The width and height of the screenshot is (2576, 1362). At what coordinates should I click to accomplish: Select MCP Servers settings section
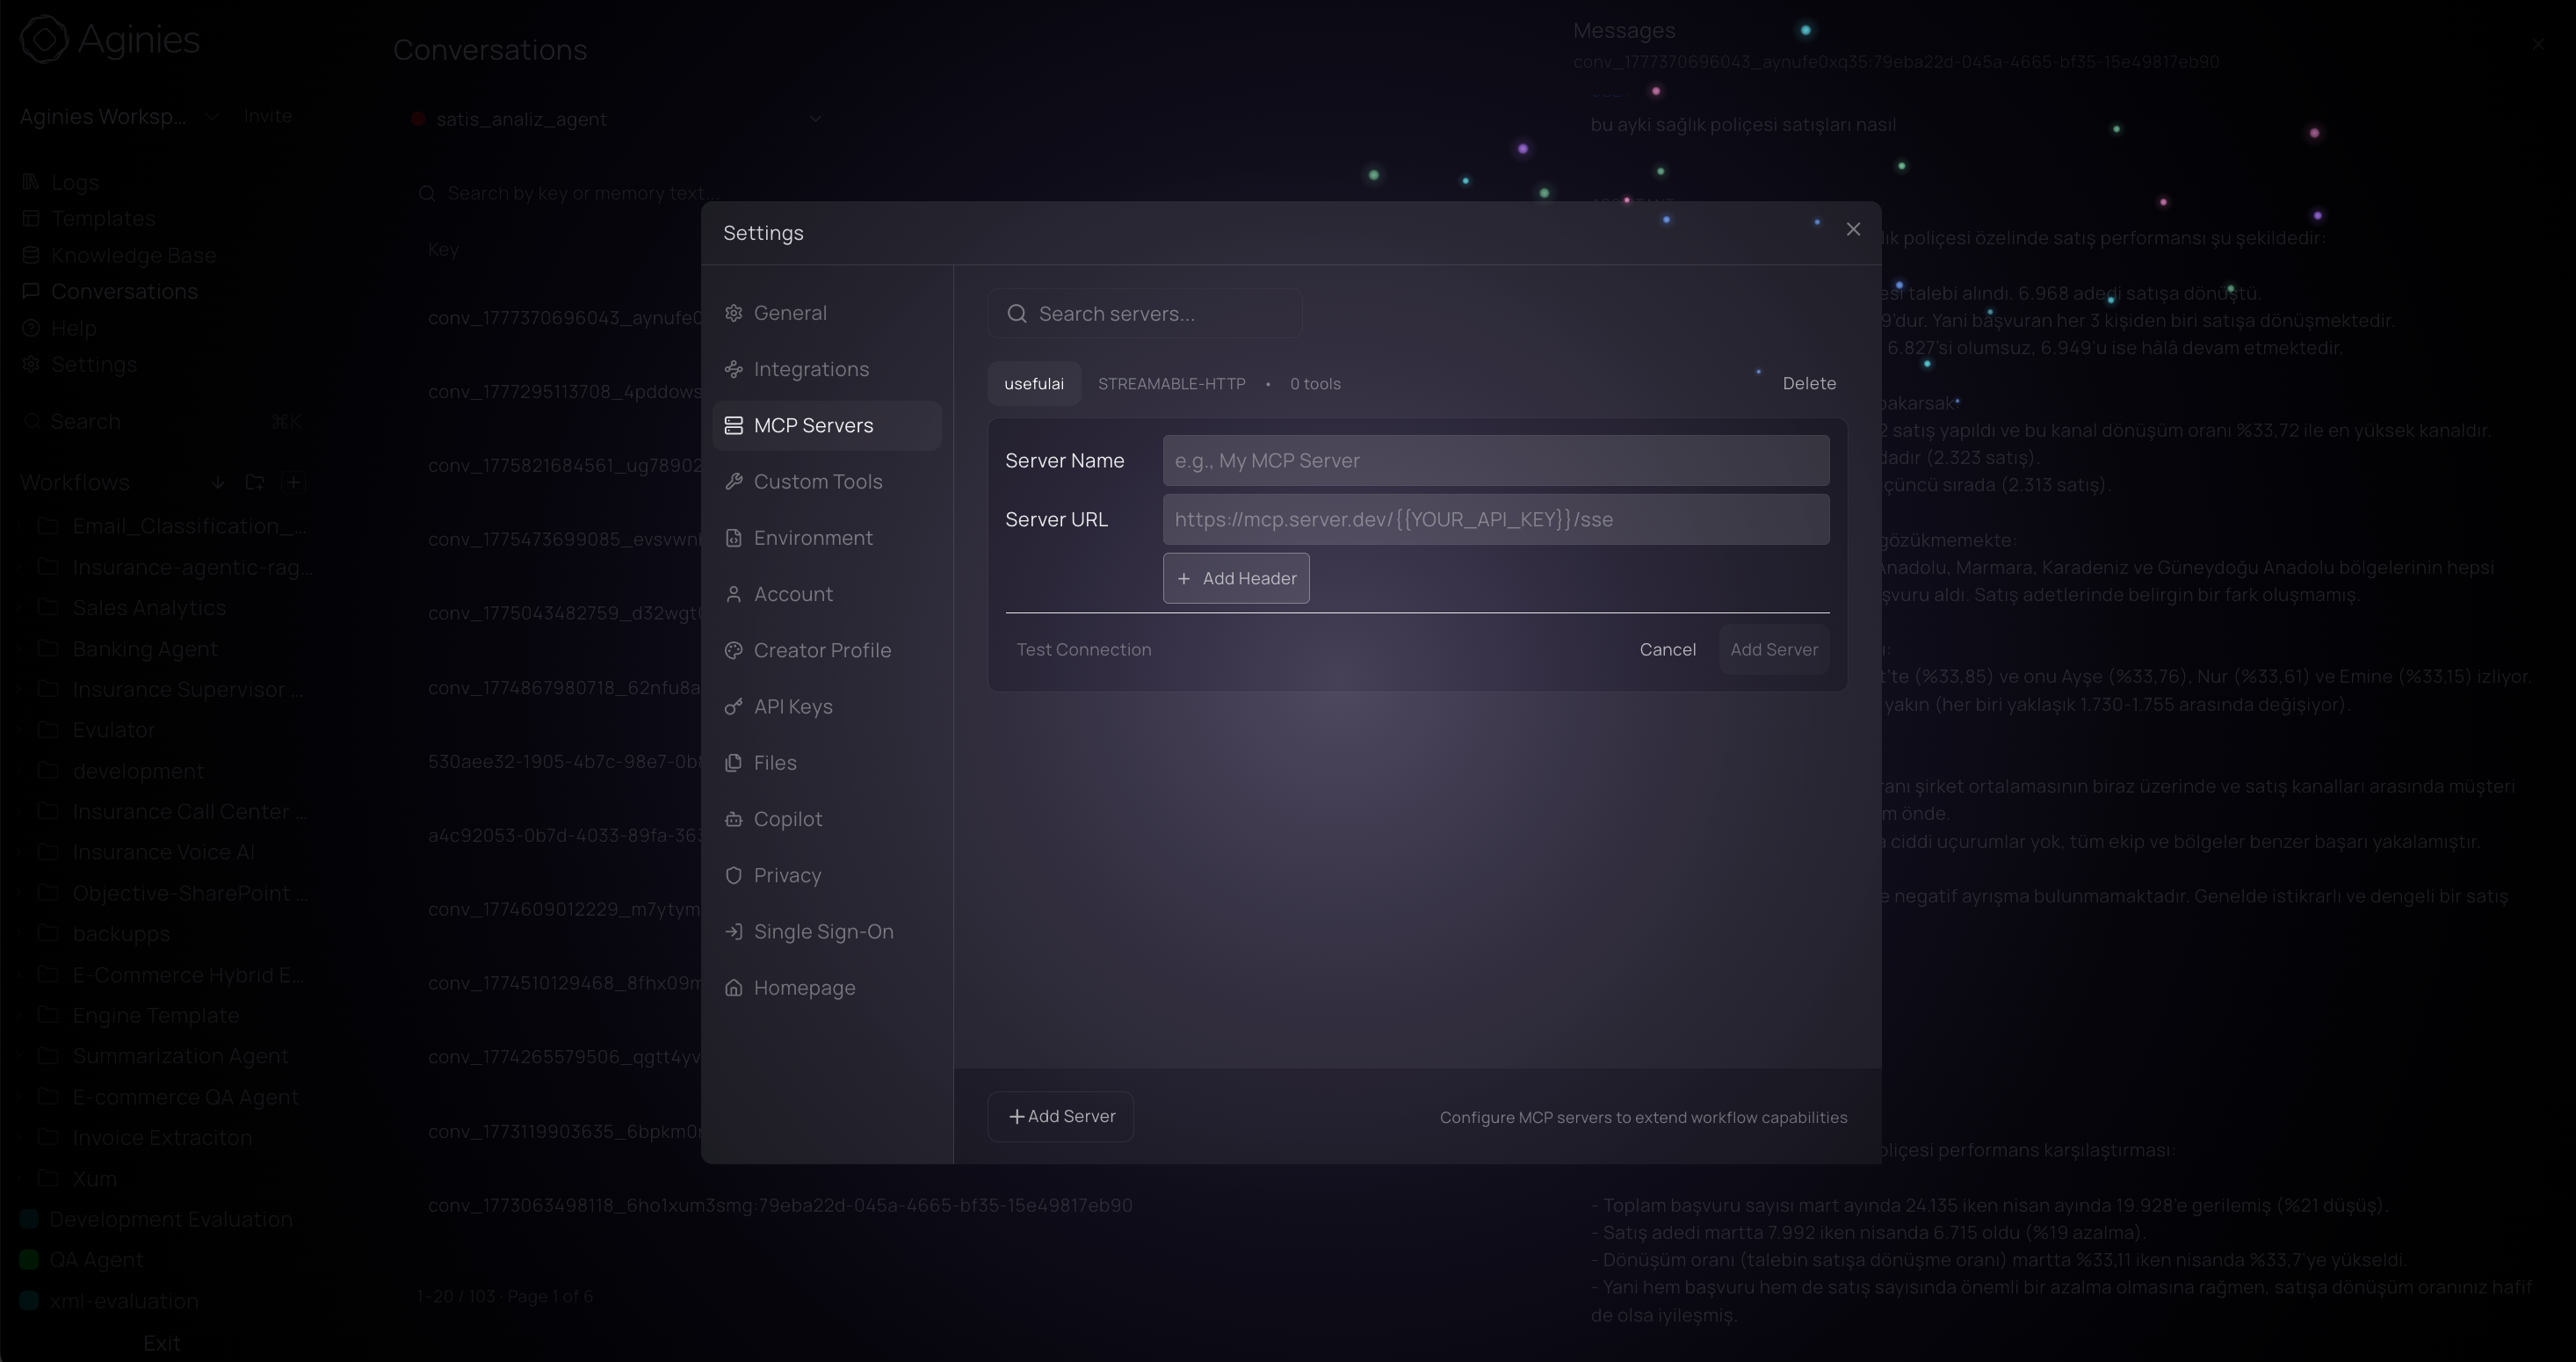pos(826,425)
